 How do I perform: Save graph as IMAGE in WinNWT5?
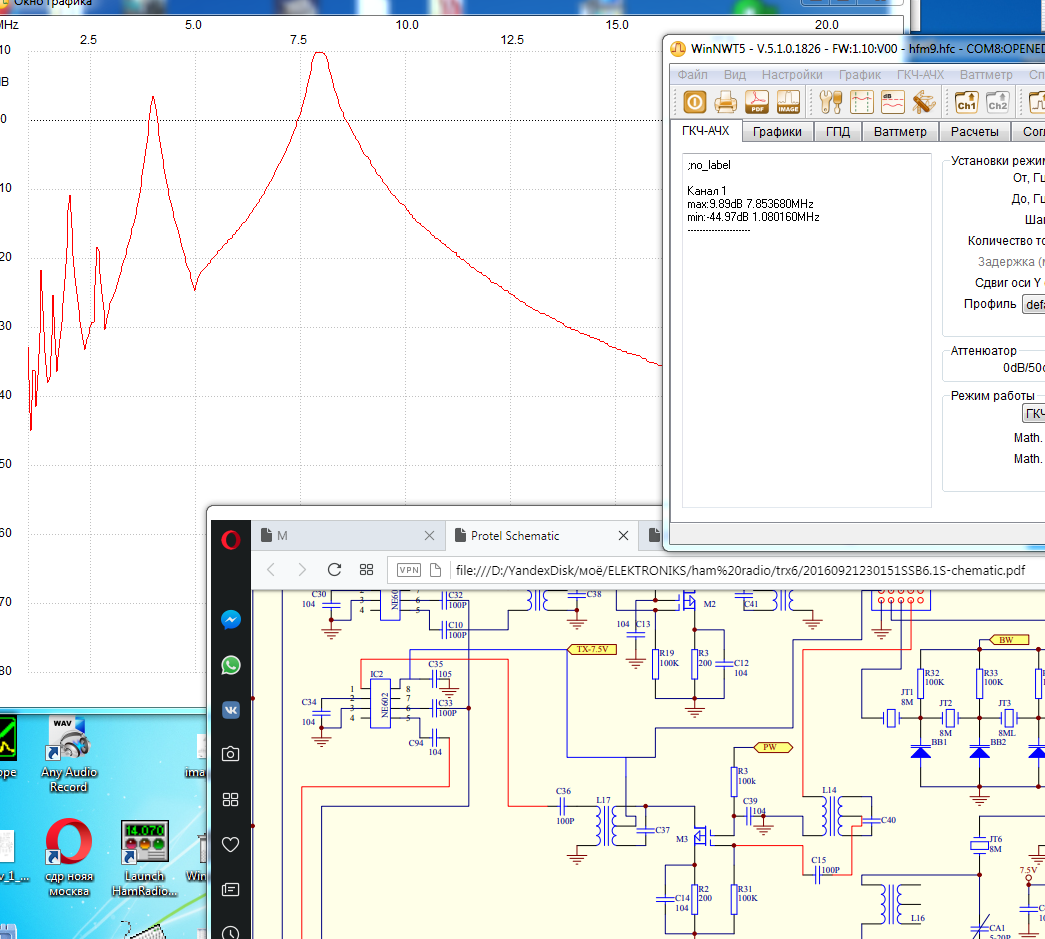coord(788,103)
